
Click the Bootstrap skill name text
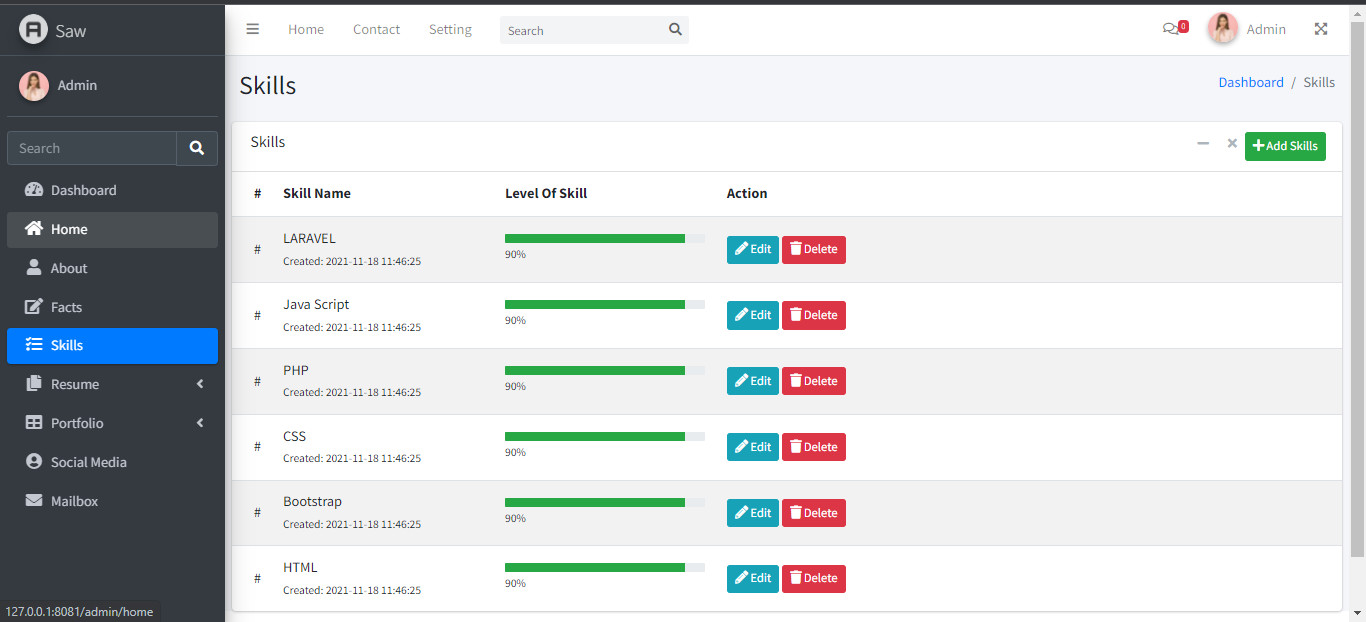click(312, 502)
